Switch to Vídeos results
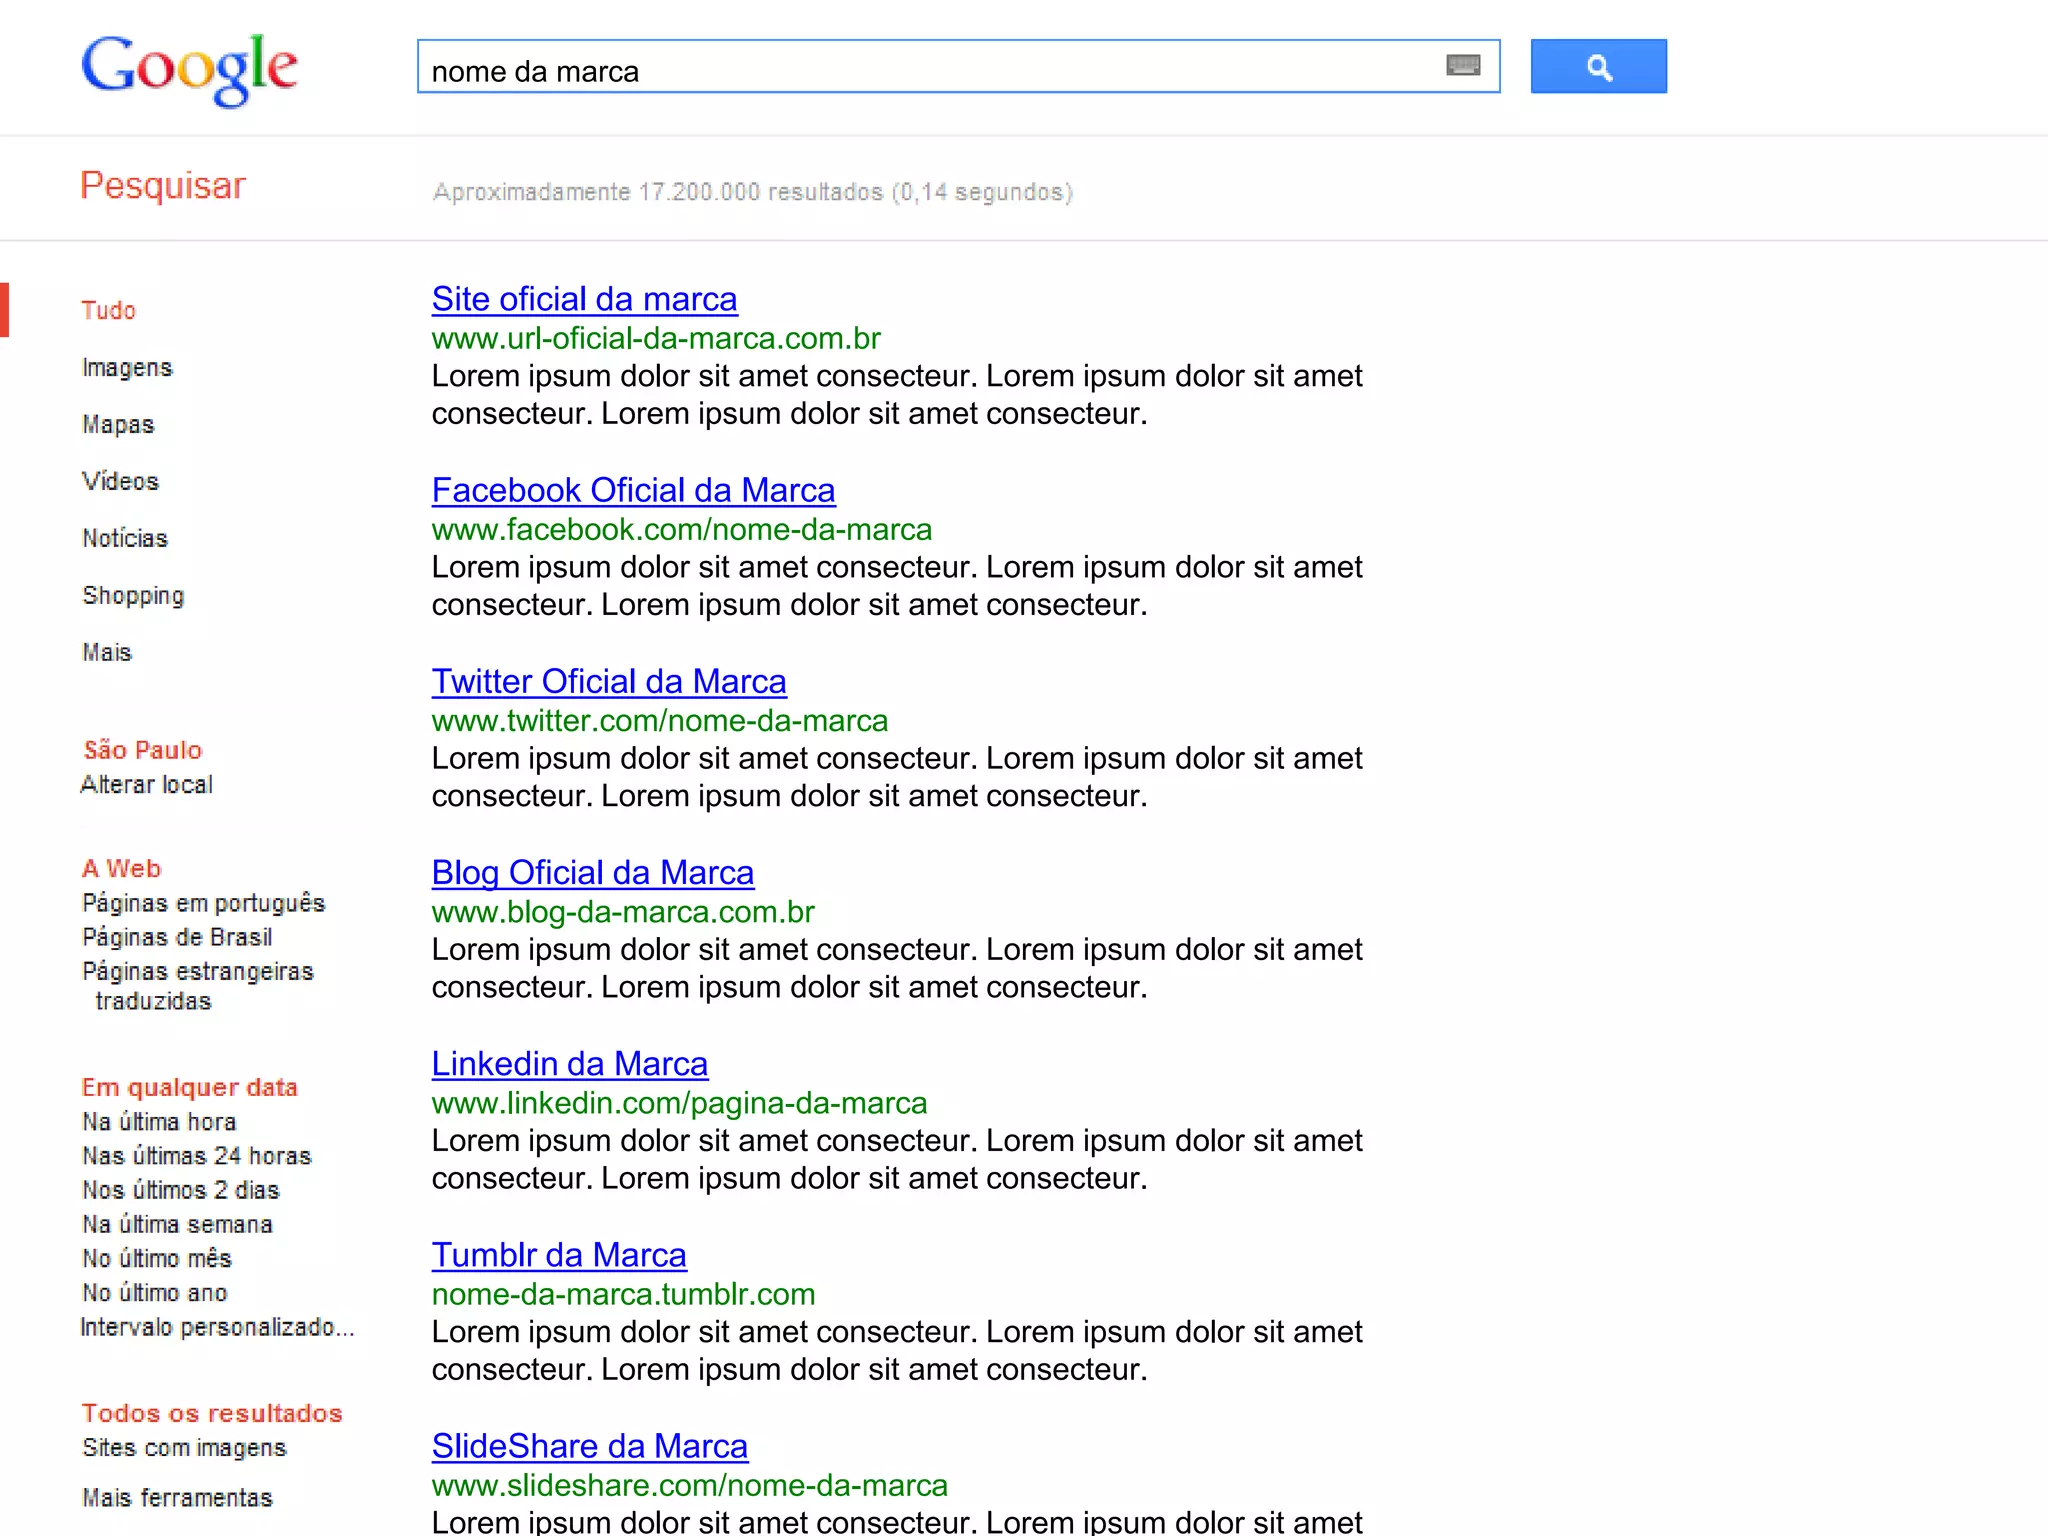Screen dimensions: 2048x1536 tap(120, 482)
